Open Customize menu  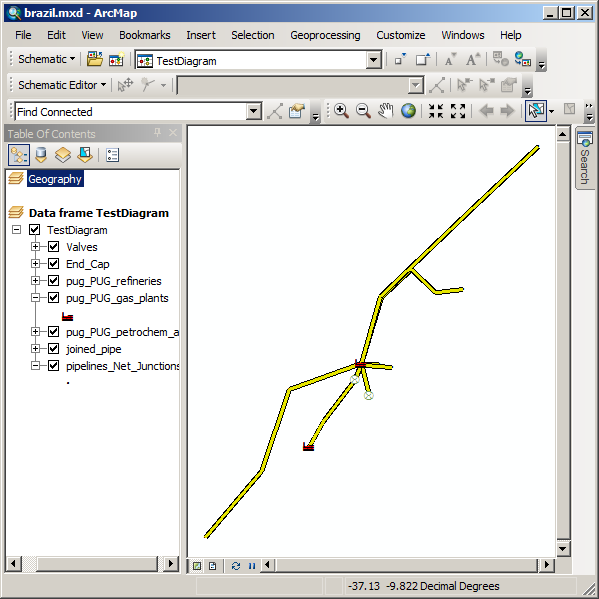coord(400,35)
